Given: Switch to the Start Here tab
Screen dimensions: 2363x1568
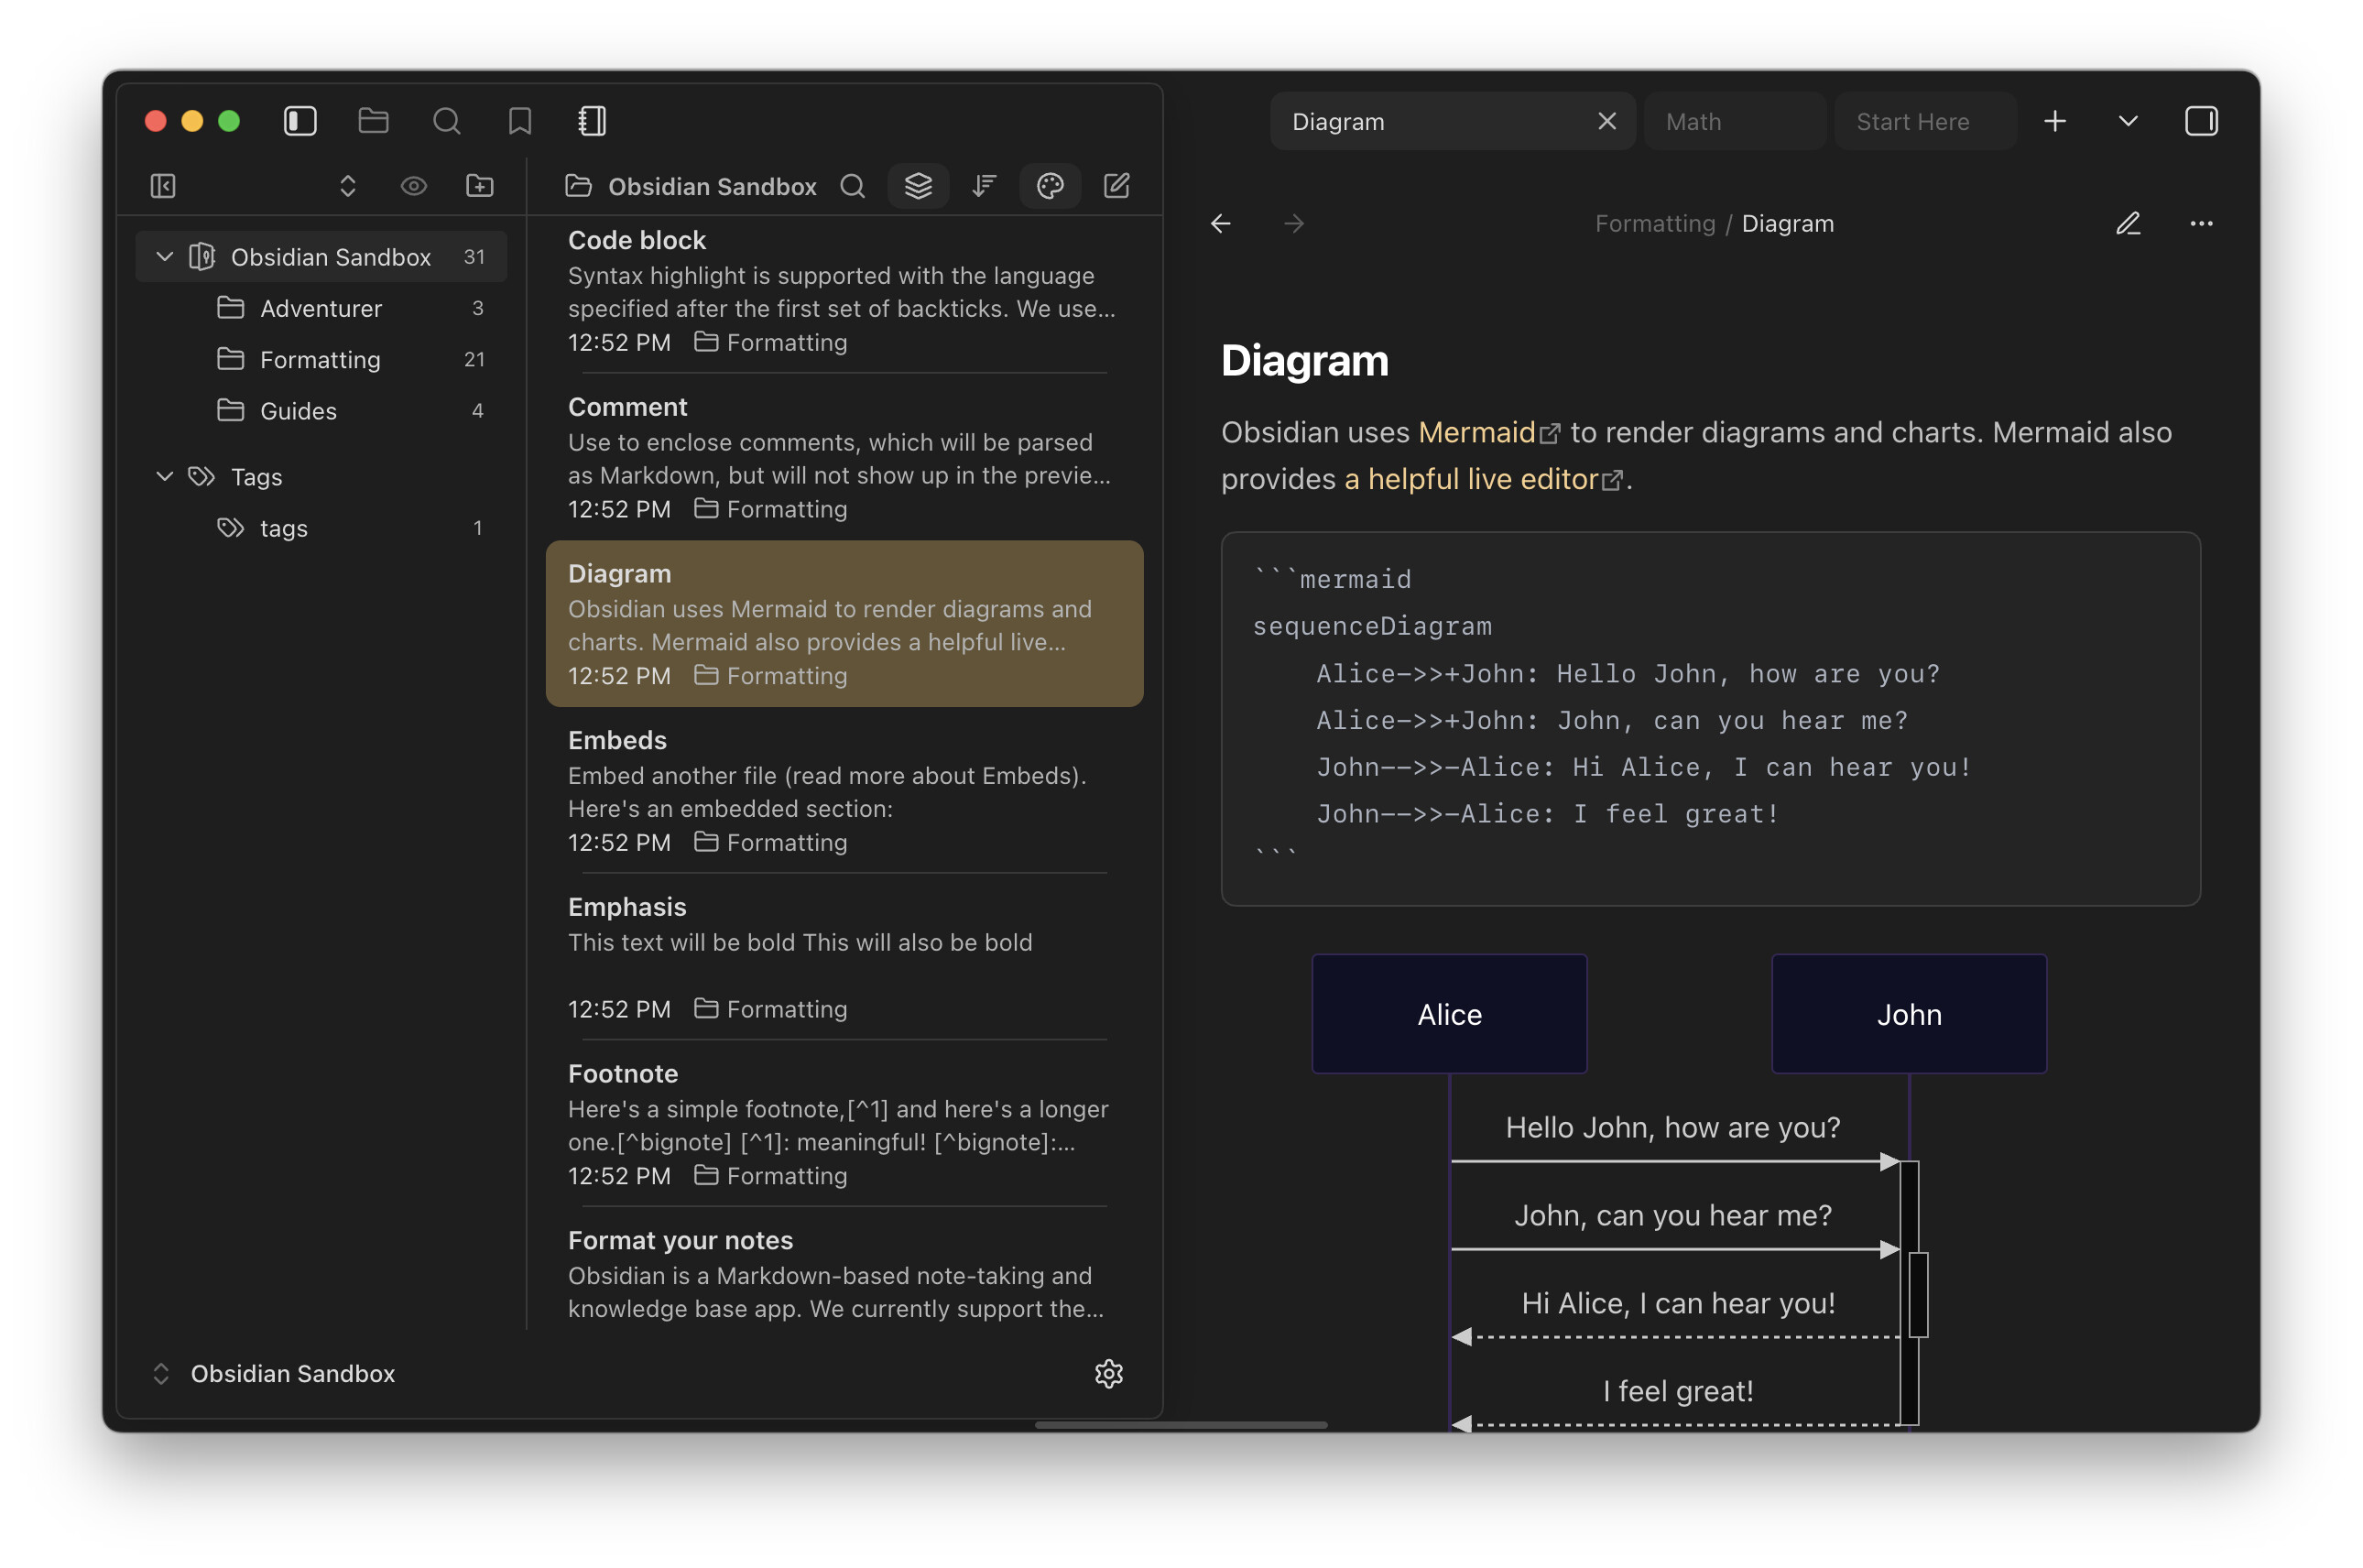Looking at the screenshot, I should 1912,122.
